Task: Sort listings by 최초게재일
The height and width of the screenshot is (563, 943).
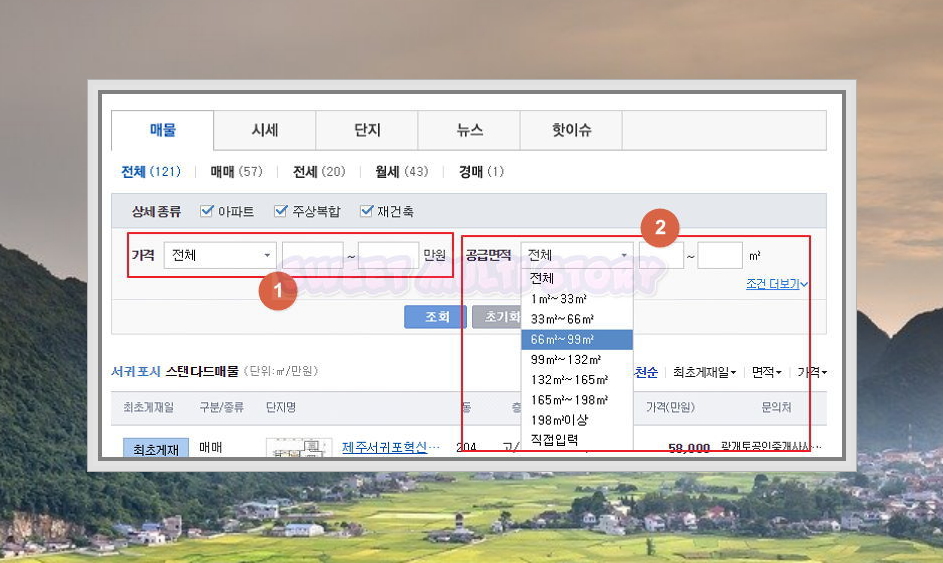Action: (x=704, y=373)
